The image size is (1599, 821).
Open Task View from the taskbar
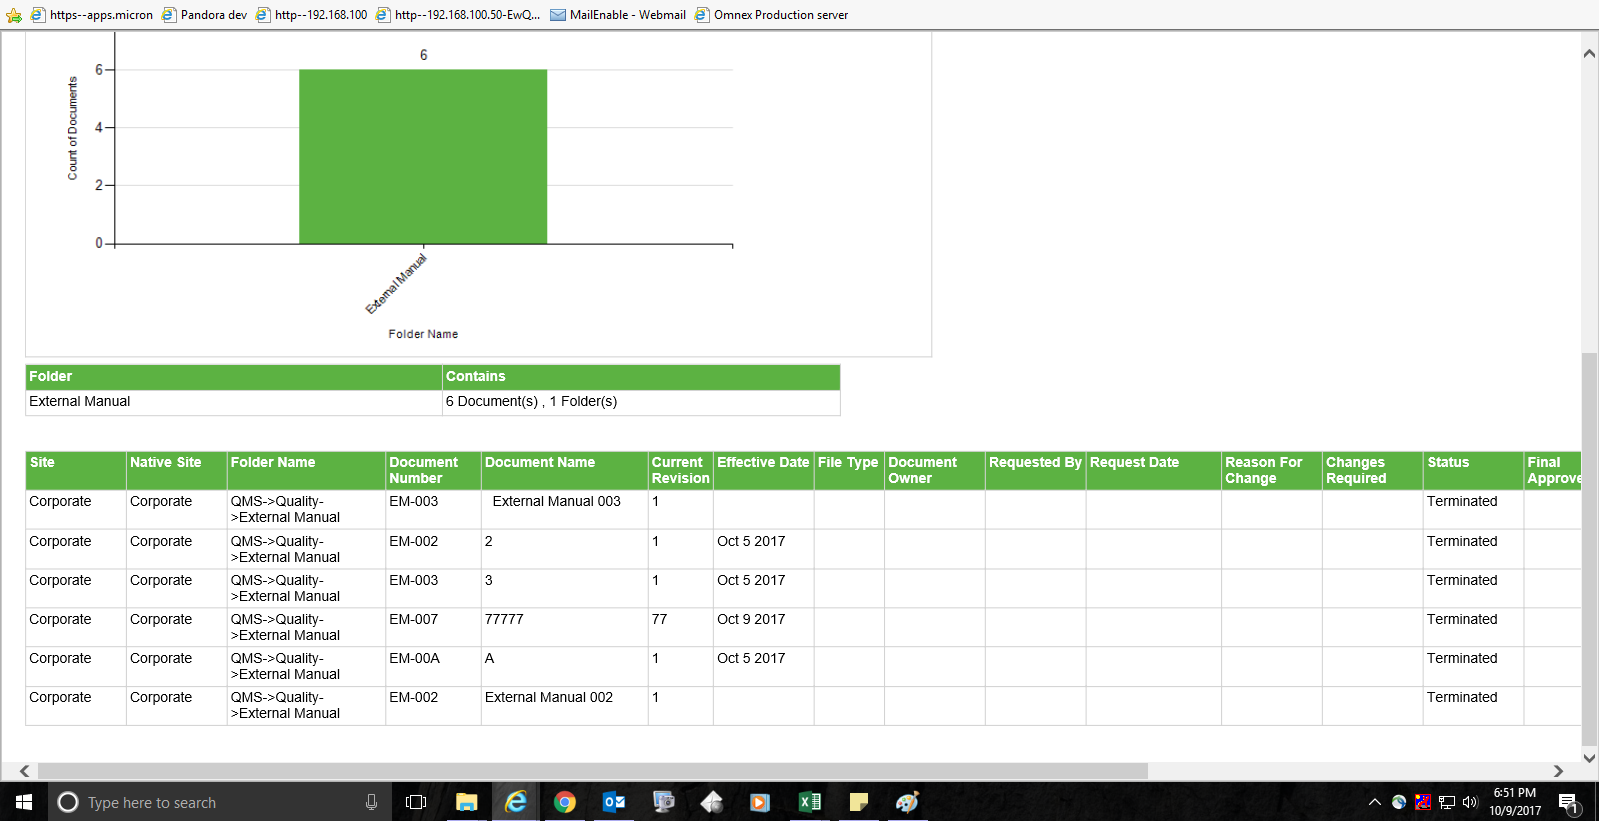click(416, 802)
